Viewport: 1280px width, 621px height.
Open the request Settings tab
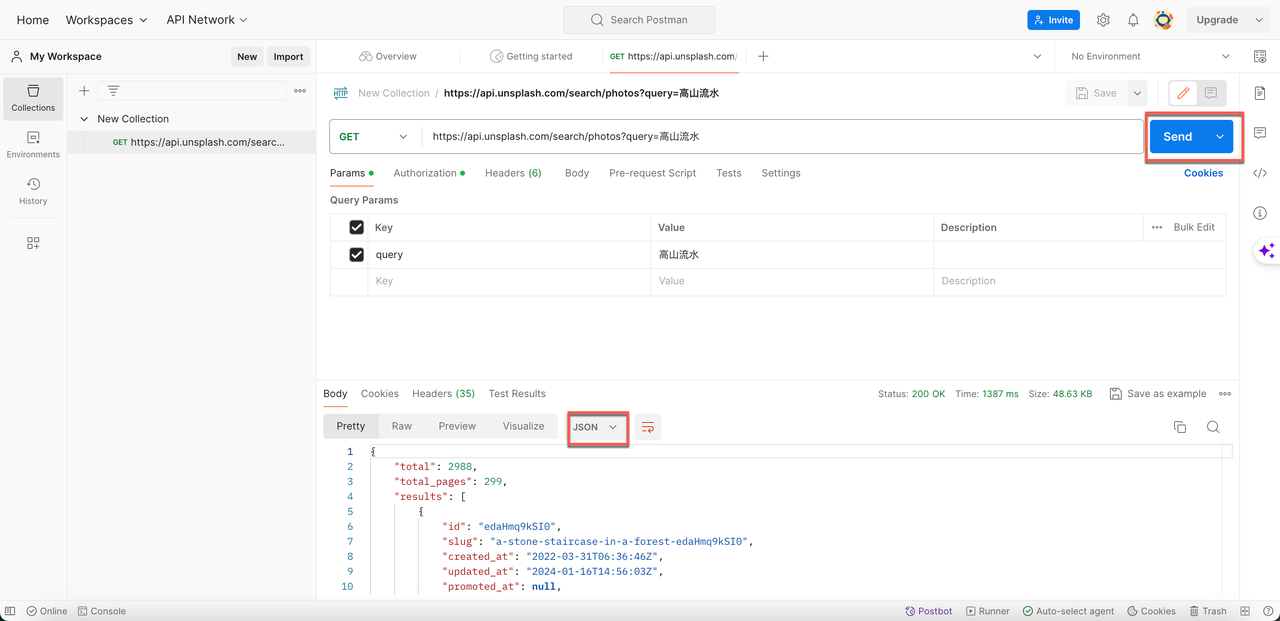[x=781, y=173]
